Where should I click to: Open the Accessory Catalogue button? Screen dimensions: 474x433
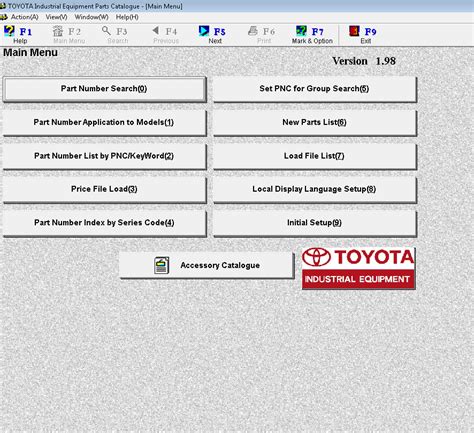tap(207, 265)
